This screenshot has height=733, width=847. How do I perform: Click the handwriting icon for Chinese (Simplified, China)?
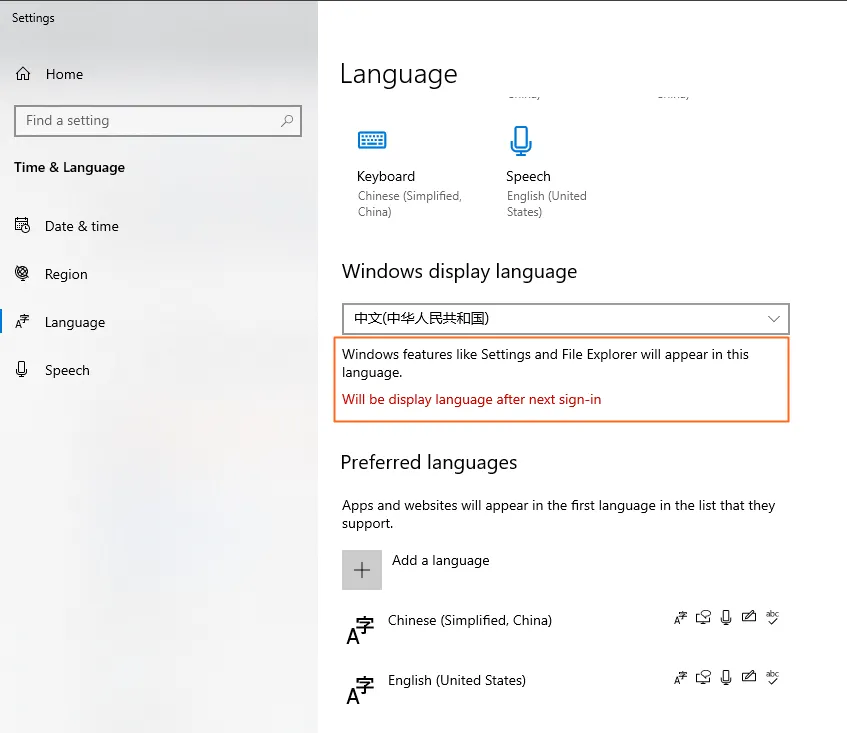[x=749, y=618]
